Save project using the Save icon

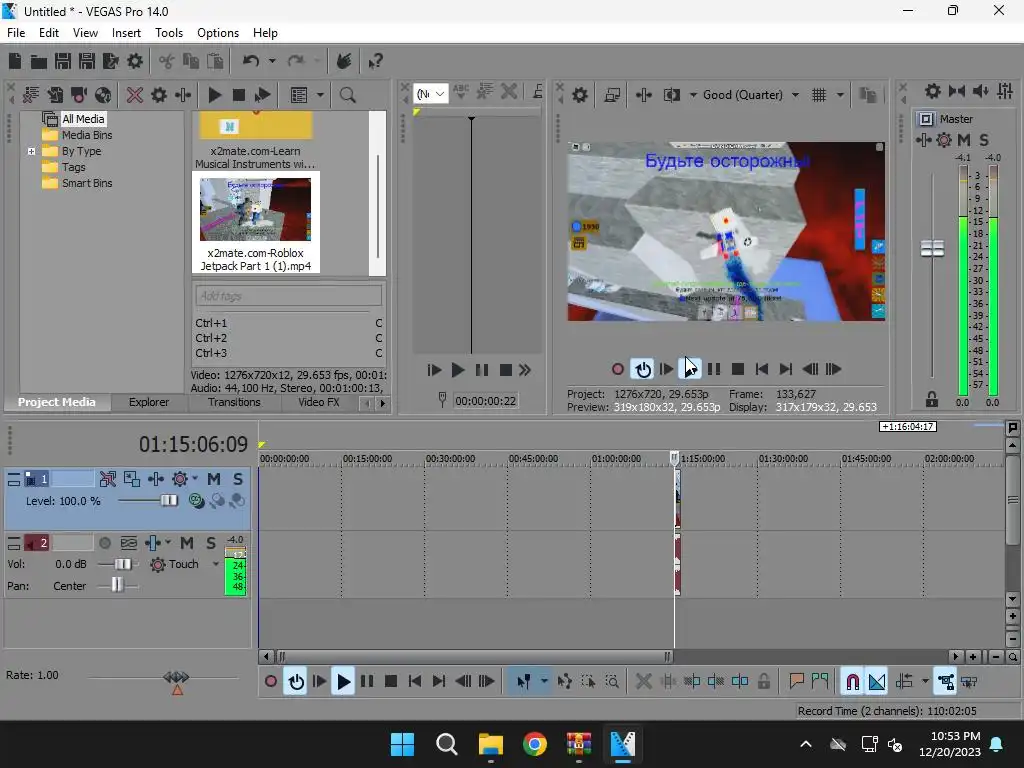click(x=63, y=61)
